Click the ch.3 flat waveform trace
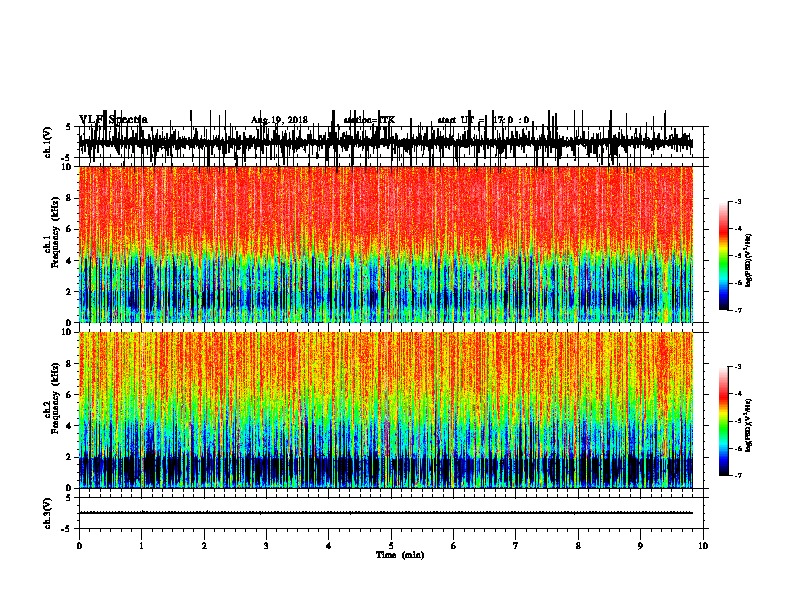Viewport: 792px width, 612px height. [386, 513]
